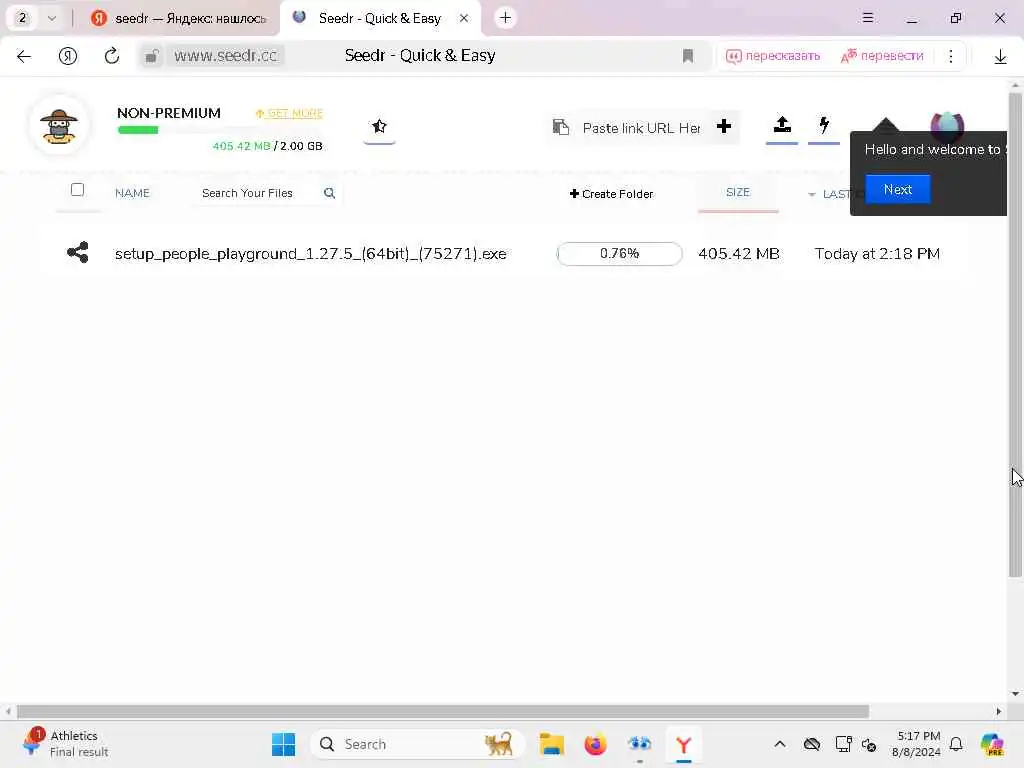Viewport: 1024px width, 768px height.
Task: Open browser three-dot page menu
Action: pyautogui.click(x=951, y=56)
